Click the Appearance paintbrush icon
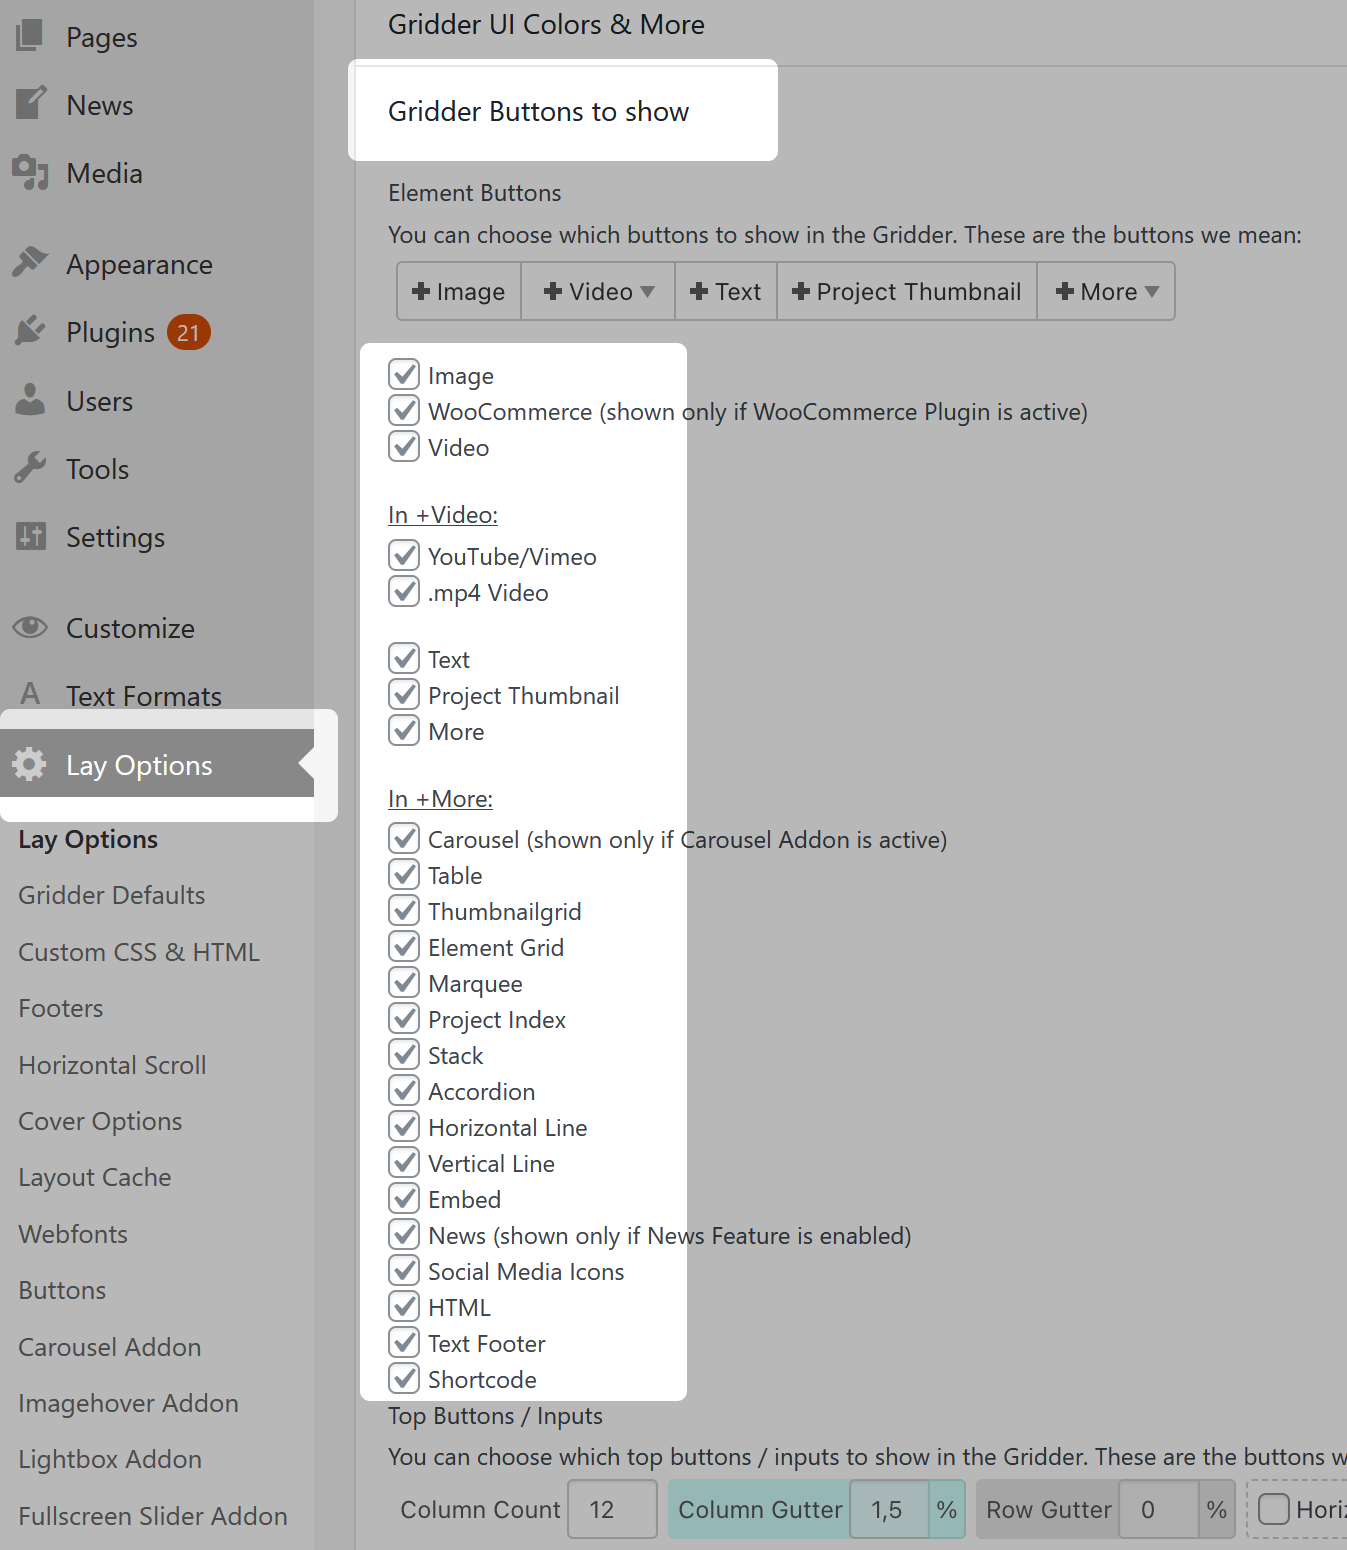 click(x=30, y=263)
